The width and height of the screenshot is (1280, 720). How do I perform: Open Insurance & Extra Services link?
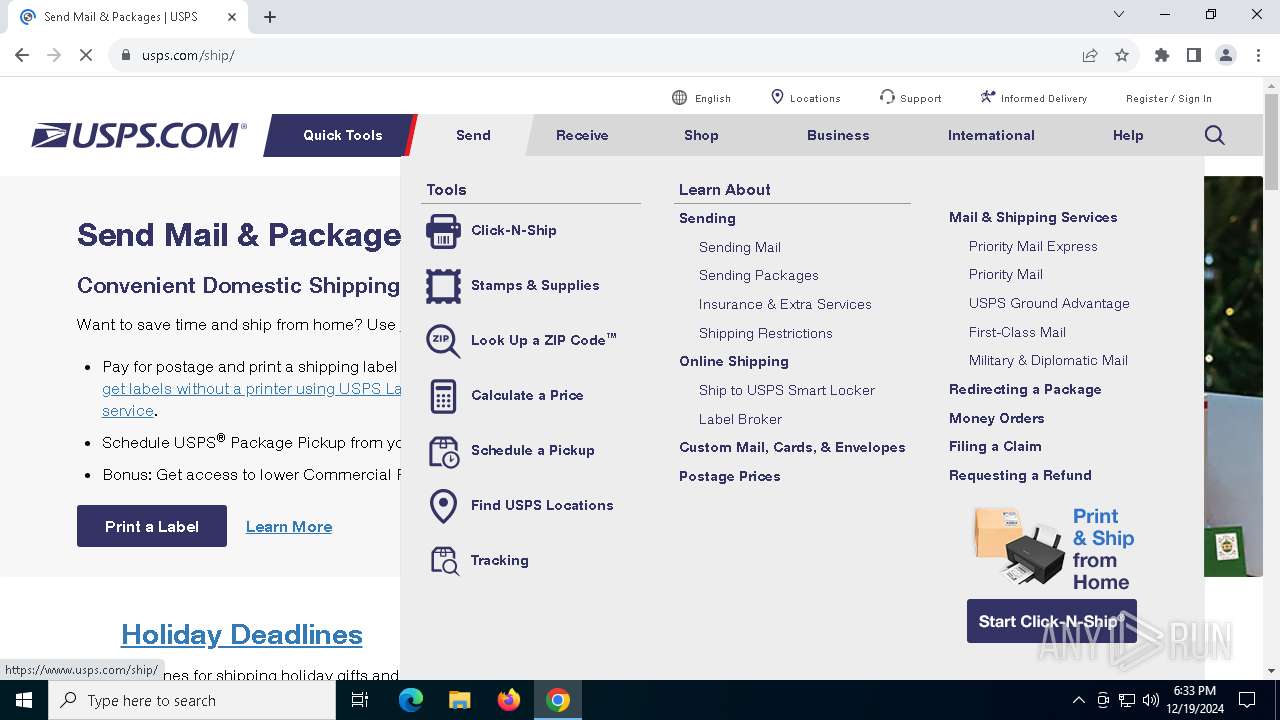point(785,304)
